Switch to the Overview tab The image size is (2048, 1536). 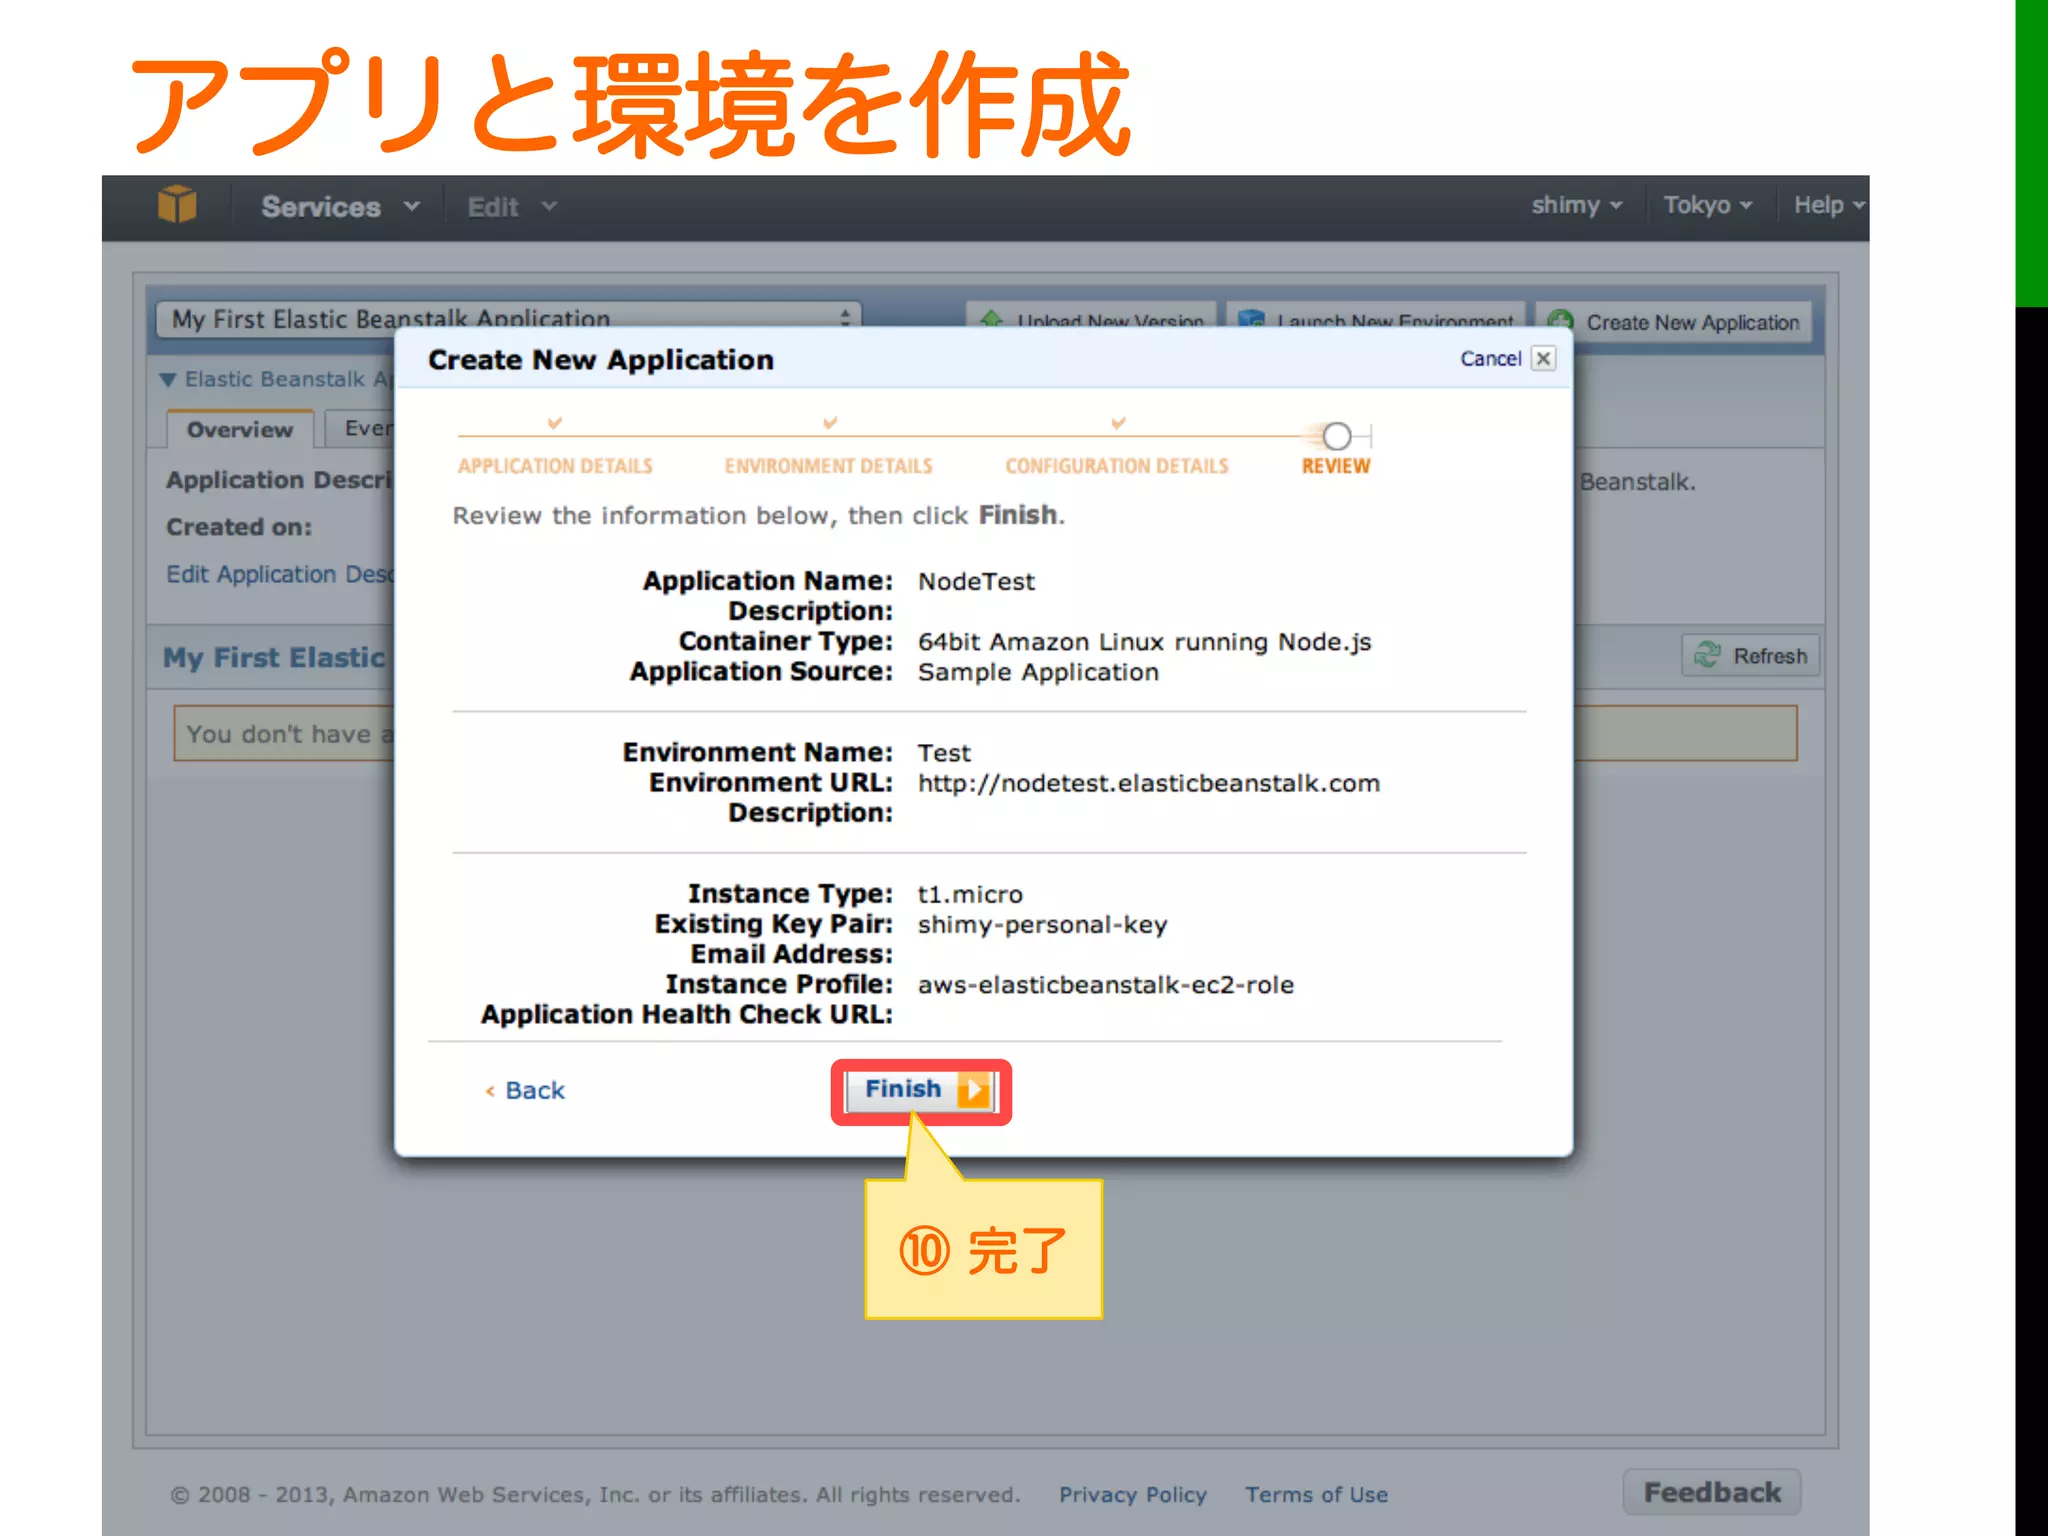[240, 430]
